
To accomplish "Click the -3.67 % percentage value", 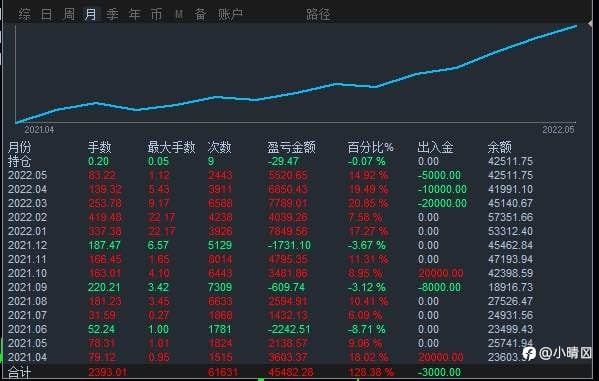I will pyautogui.click(x=367, y=246).
